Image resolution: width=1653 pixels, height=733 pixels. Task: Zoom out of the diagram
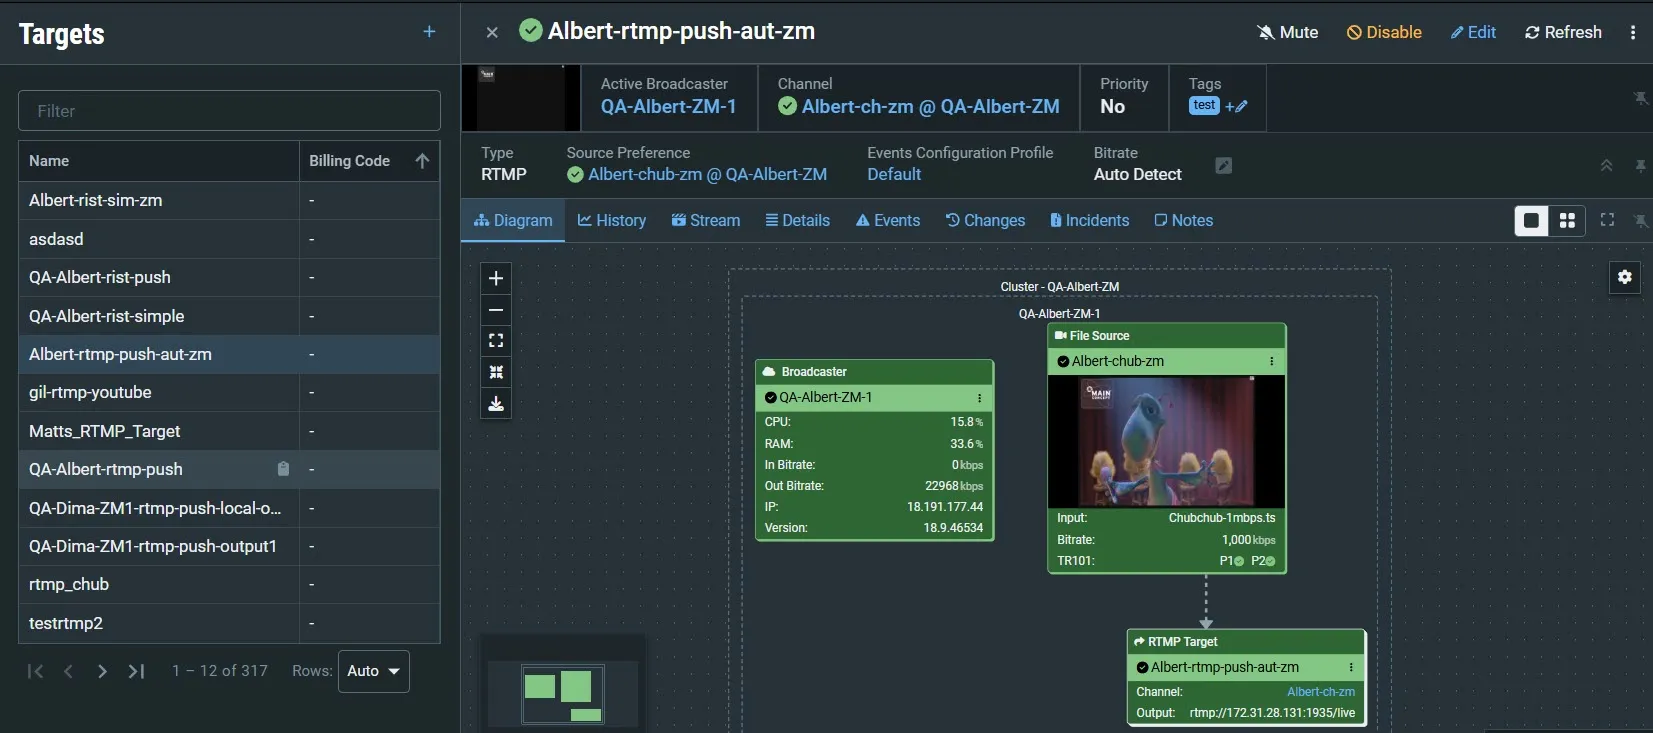pos(496,310)
